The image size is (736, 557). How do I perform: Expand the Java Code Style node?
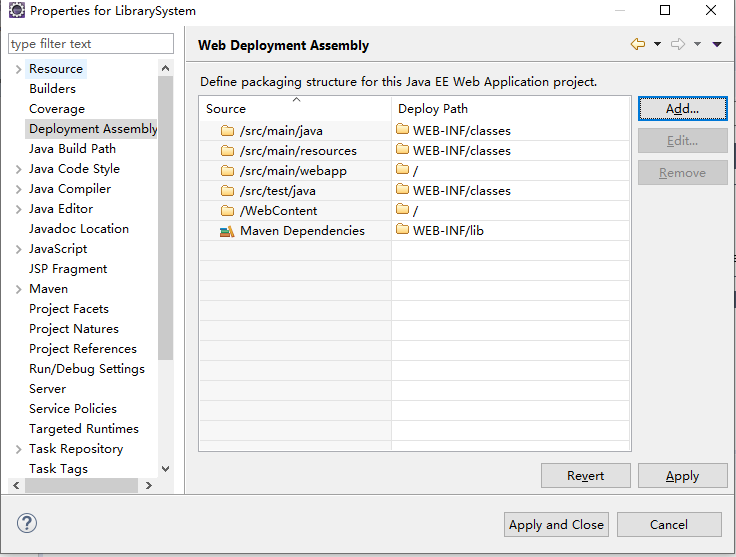19,169
